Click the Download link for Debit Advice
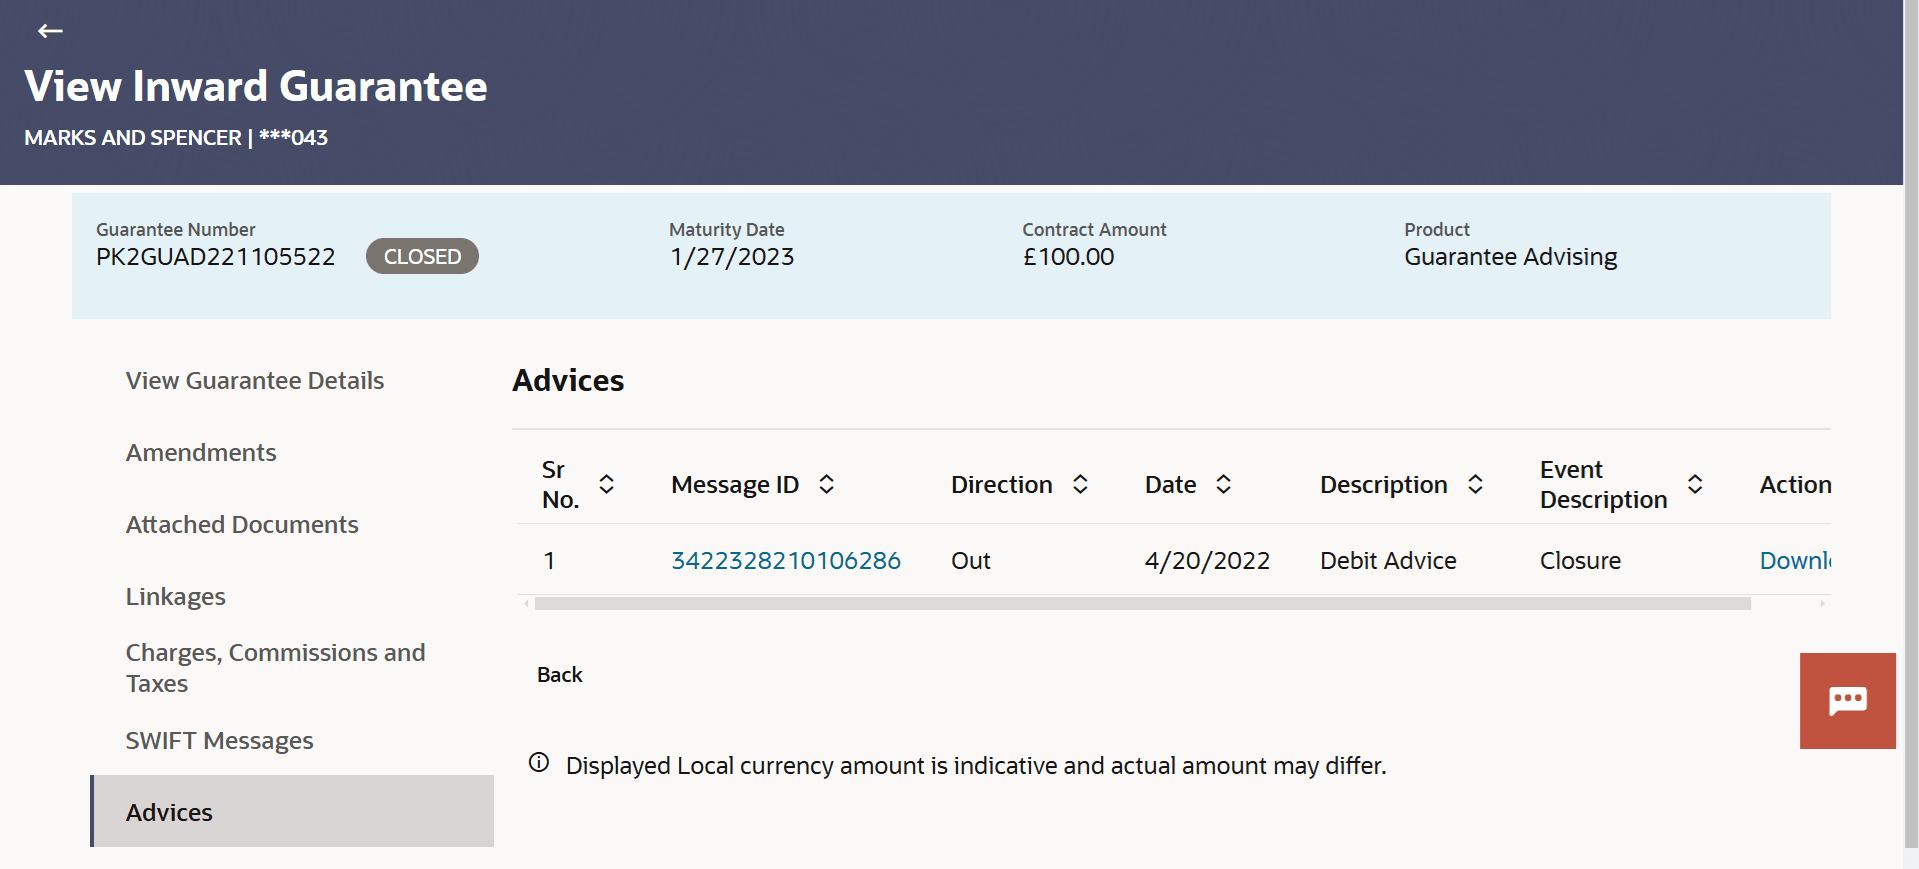The width and height of the screenshot is (1919, 869). 1795,561
